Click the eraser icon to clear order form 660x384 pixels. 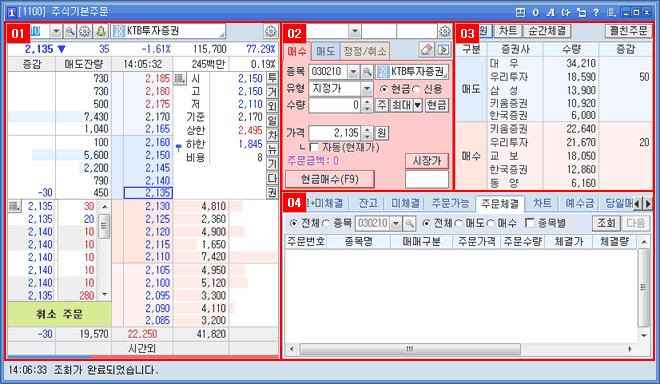coord(426,50)
